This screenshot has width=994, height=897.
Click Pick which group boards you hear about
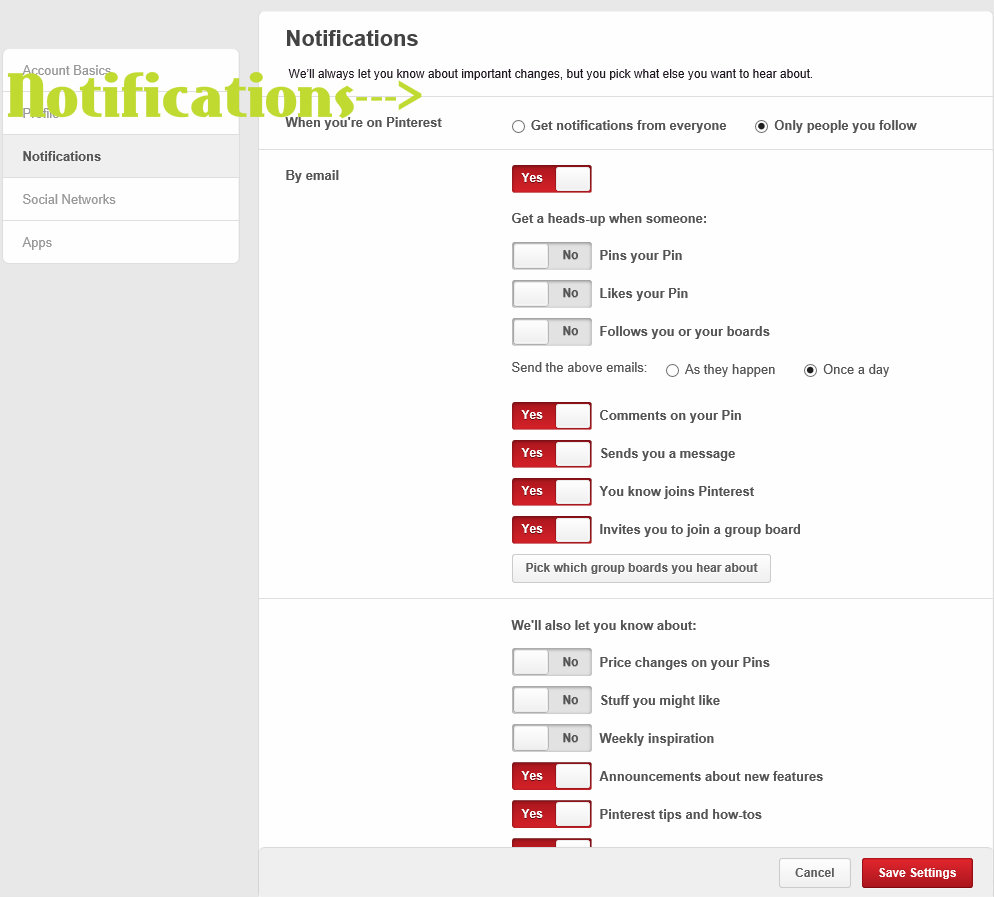click(x=641, y=568)
